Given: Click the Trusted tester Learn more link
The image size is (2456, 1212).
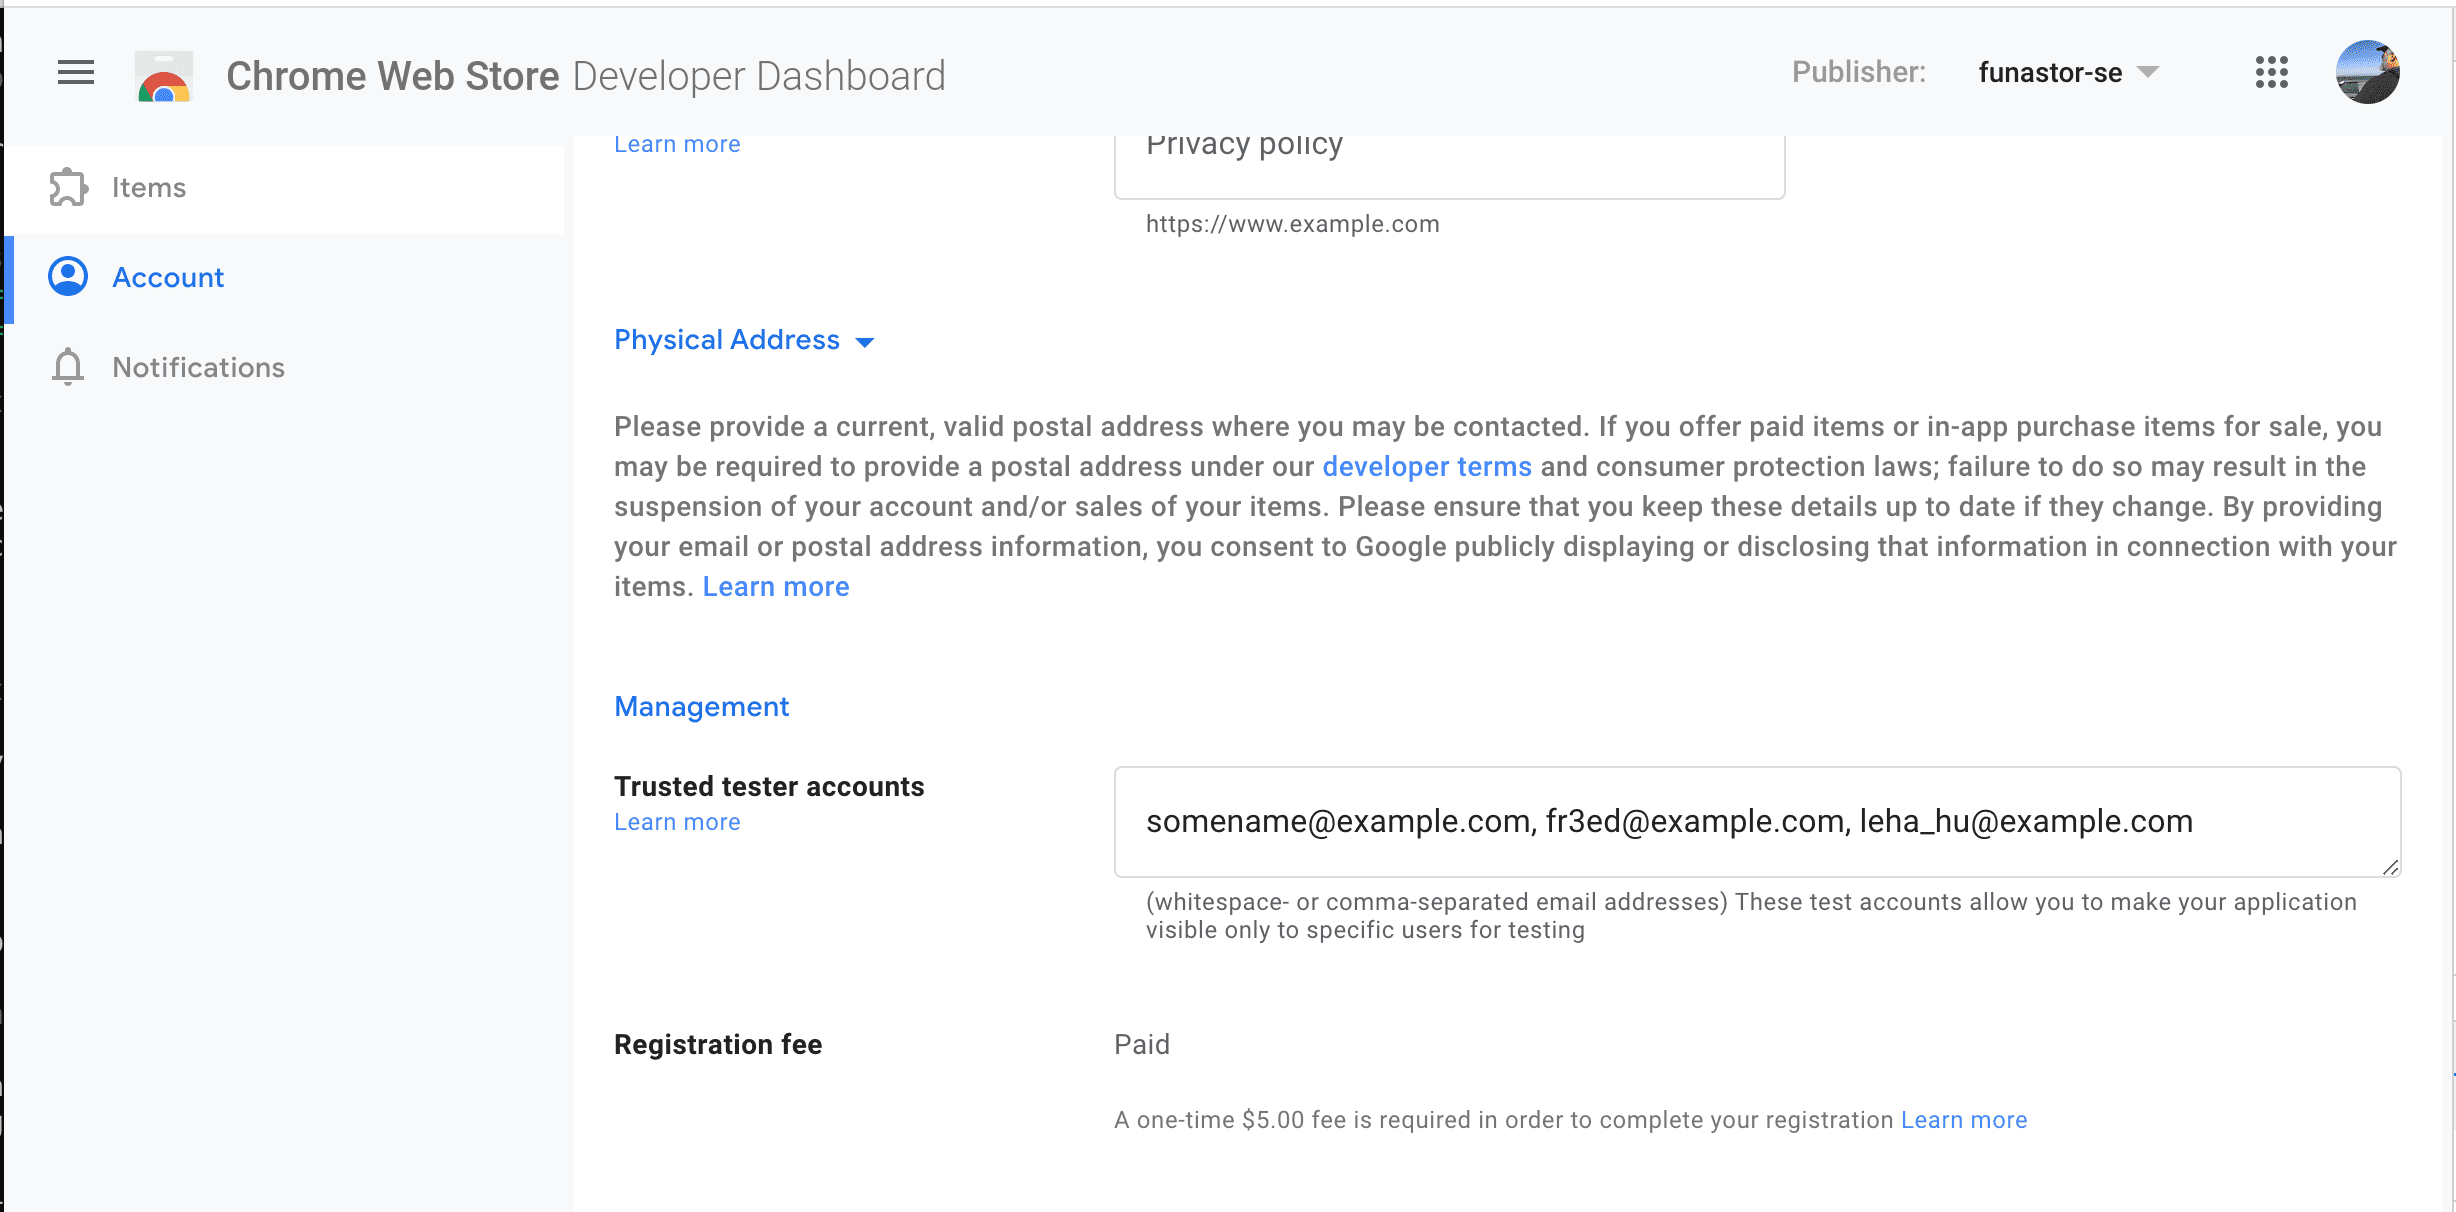Looking at the screenshot, I should [x=675, y=821].
